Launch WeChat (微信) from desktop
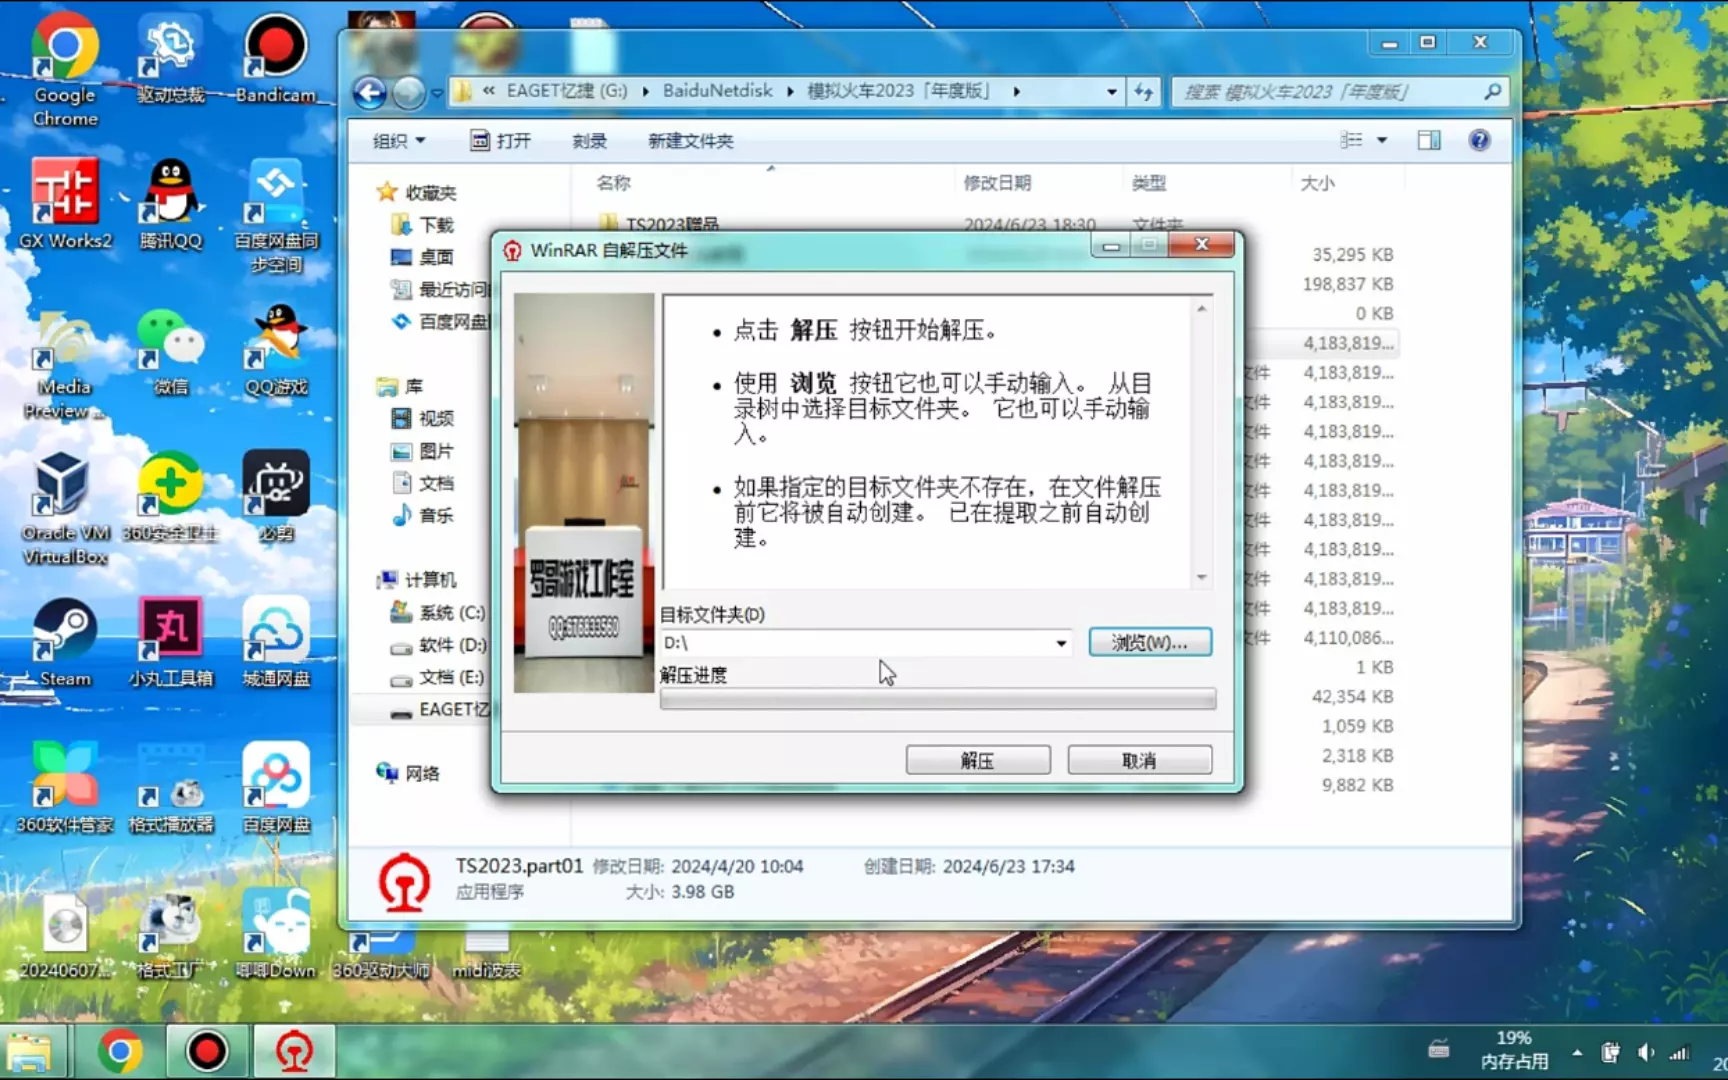This screenshot has width=1728, height=1080. (x=171, y=350)
